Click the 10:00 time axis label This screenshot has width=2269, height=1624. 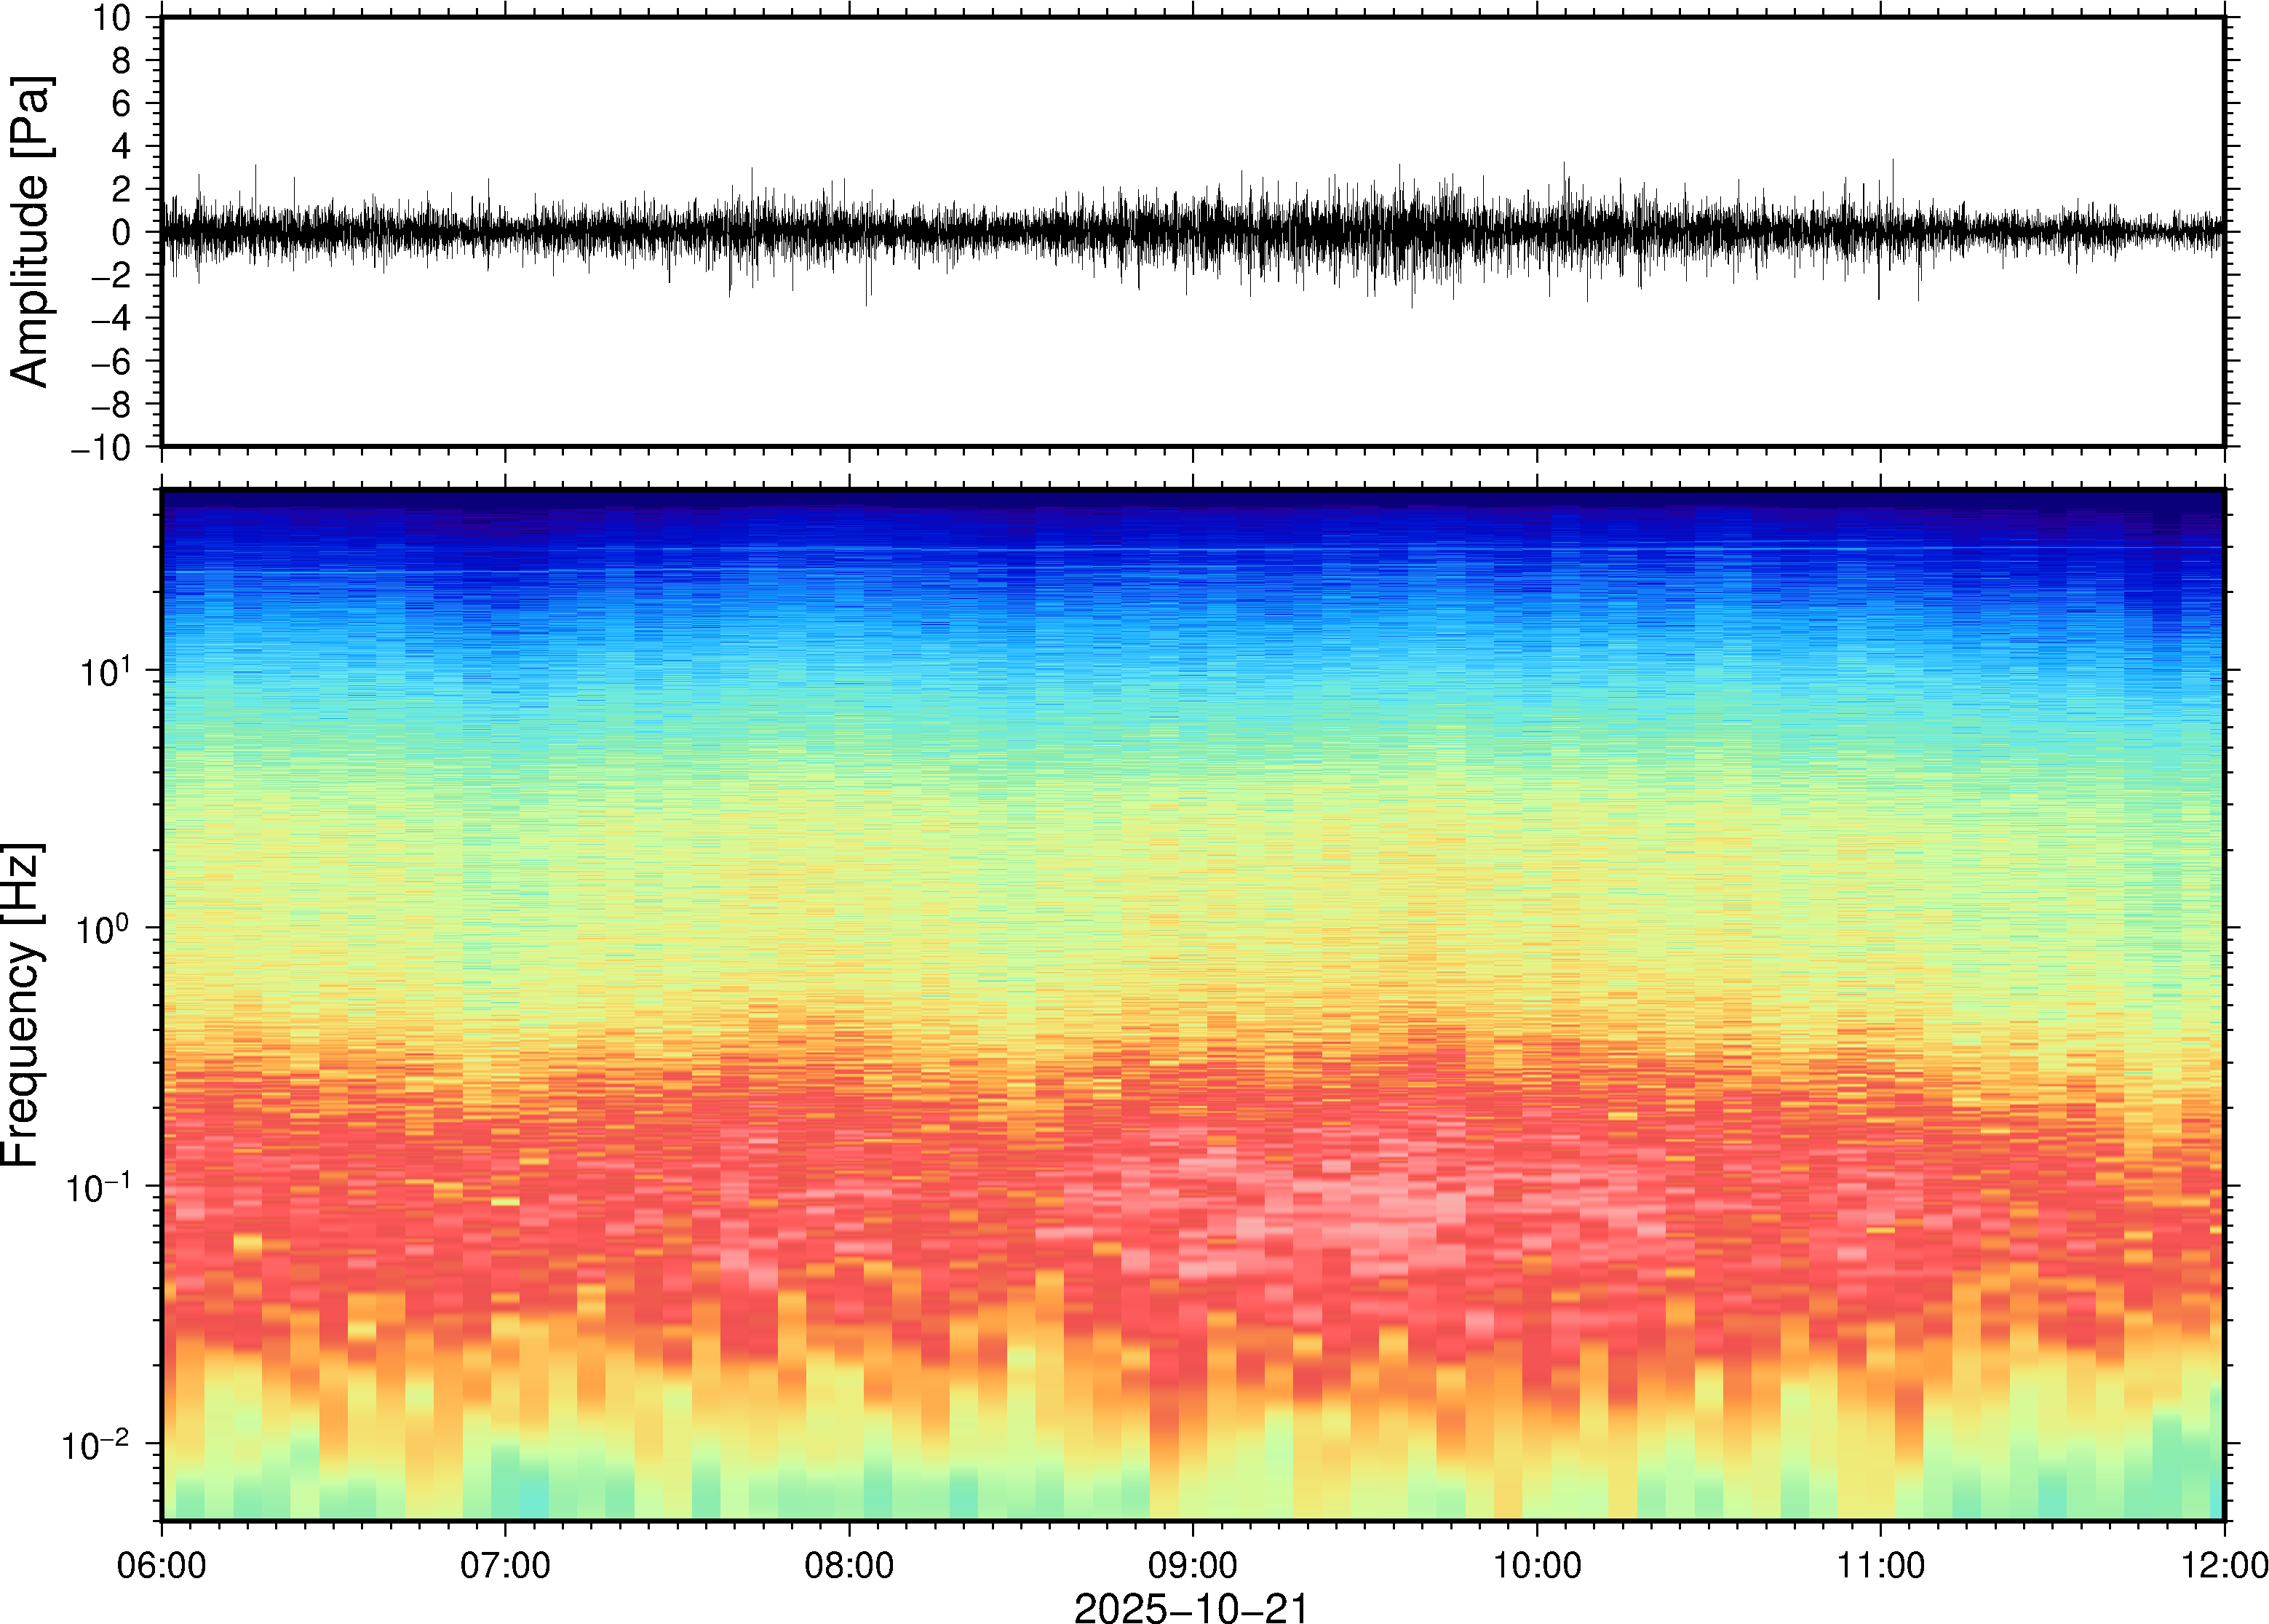1537,1565
